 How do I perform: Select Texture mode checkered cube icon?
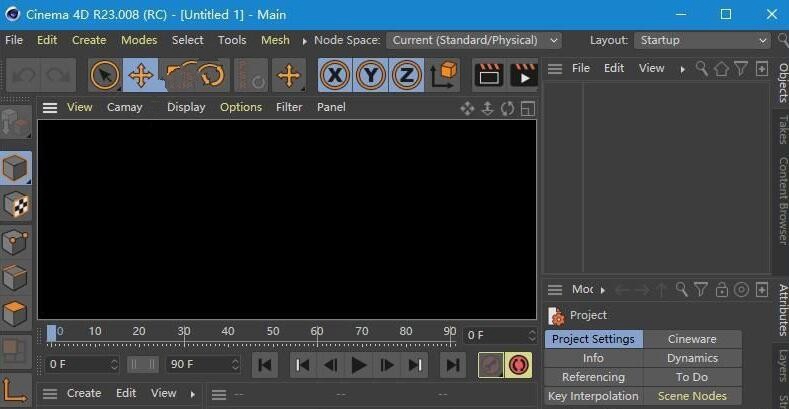(15, 205)
